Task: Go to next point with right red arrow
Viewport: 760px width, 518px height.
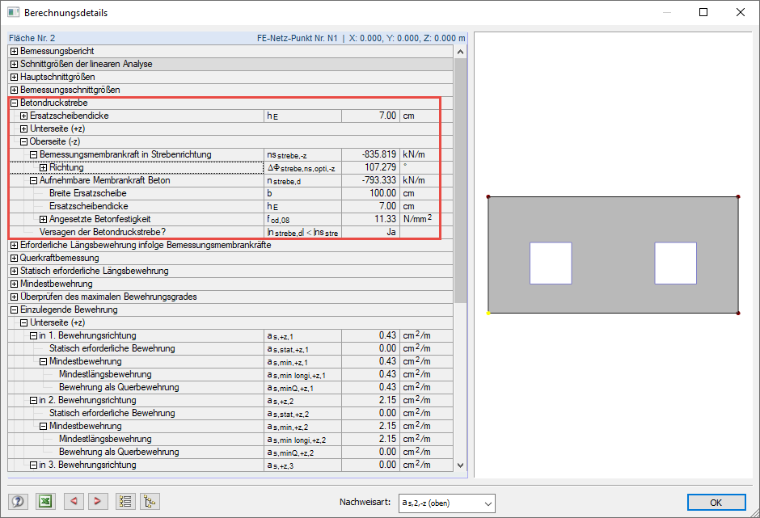Action: [x=97, y=502]
